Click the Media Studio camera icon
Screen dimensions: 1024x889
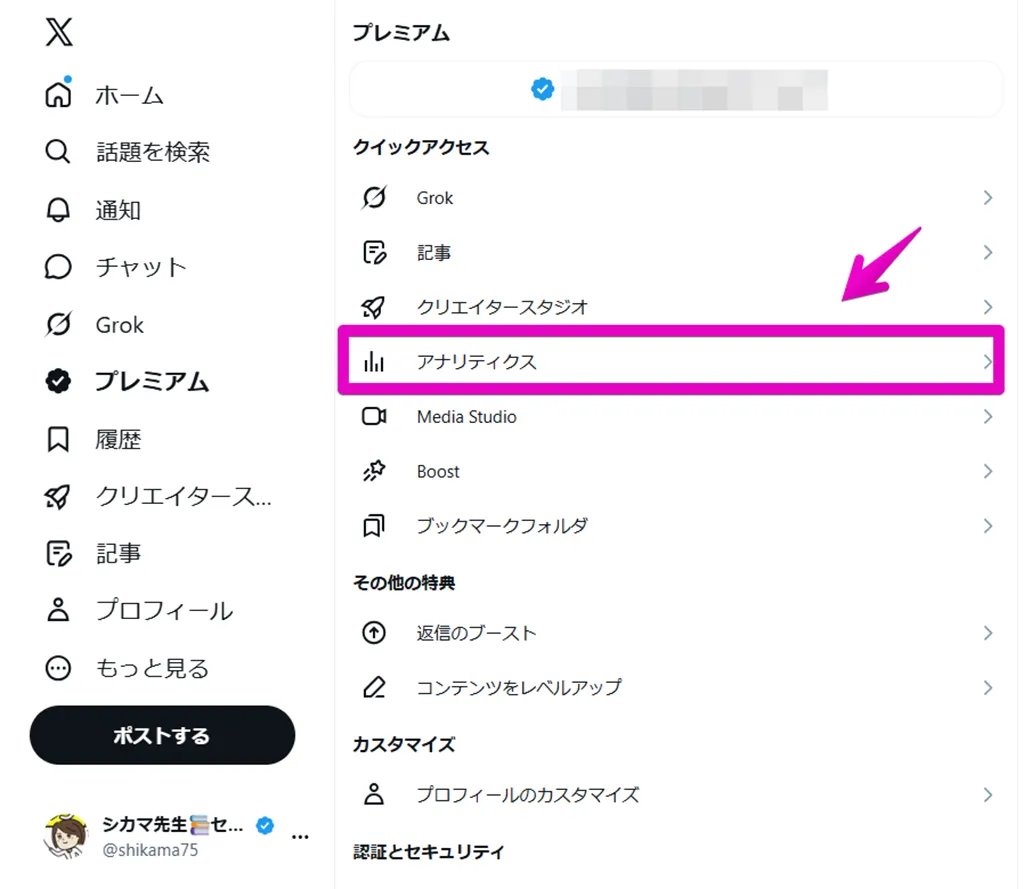coord(374,416)
